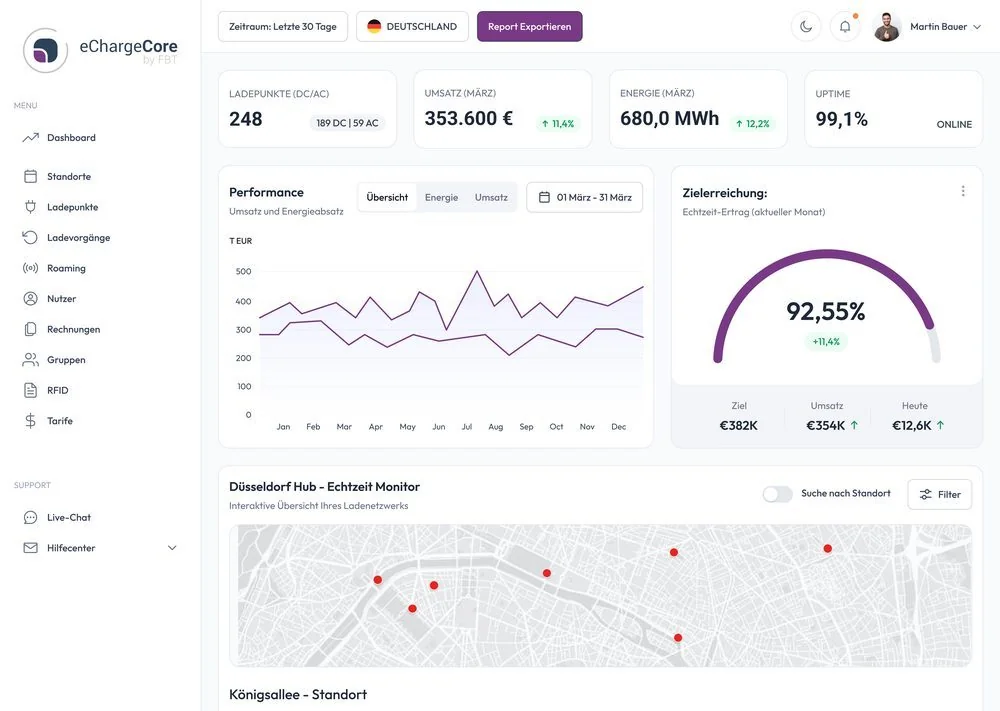Click the Umsatz green arrow in Zielerreichung

pos(855,425)
